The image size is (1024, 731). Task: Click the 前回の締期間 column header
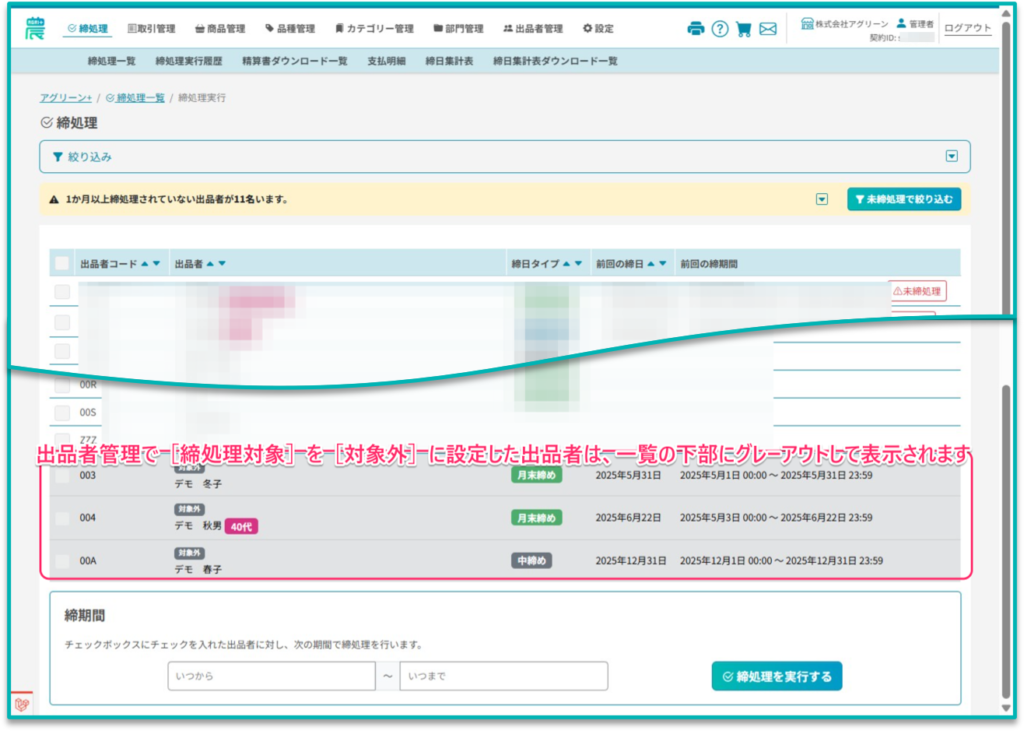[709, 264]
